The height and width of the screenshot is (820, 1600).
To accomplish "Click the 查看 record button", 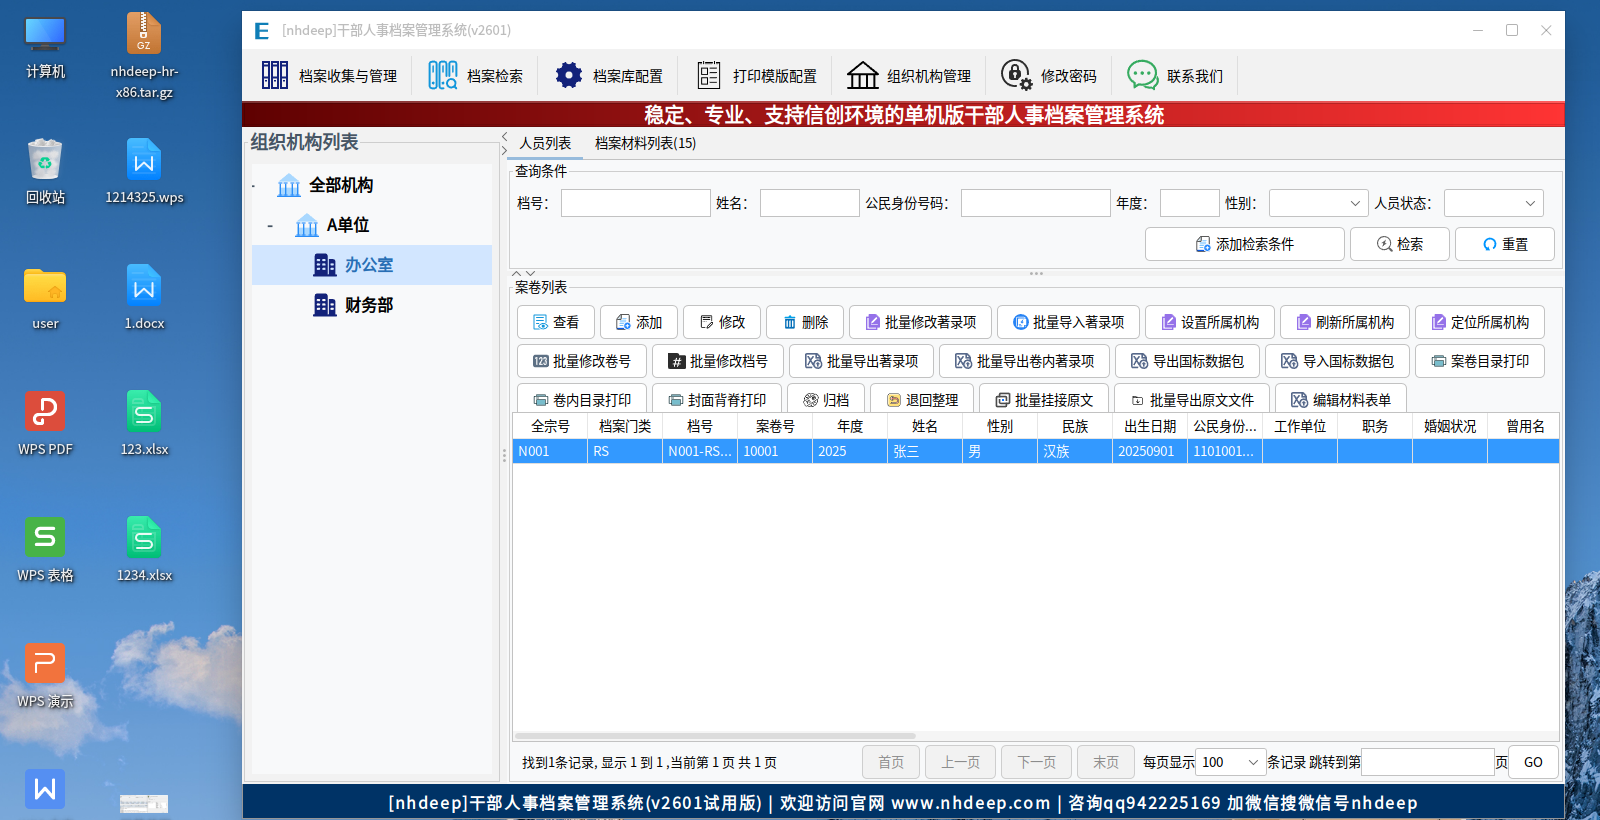I will 556,322.
